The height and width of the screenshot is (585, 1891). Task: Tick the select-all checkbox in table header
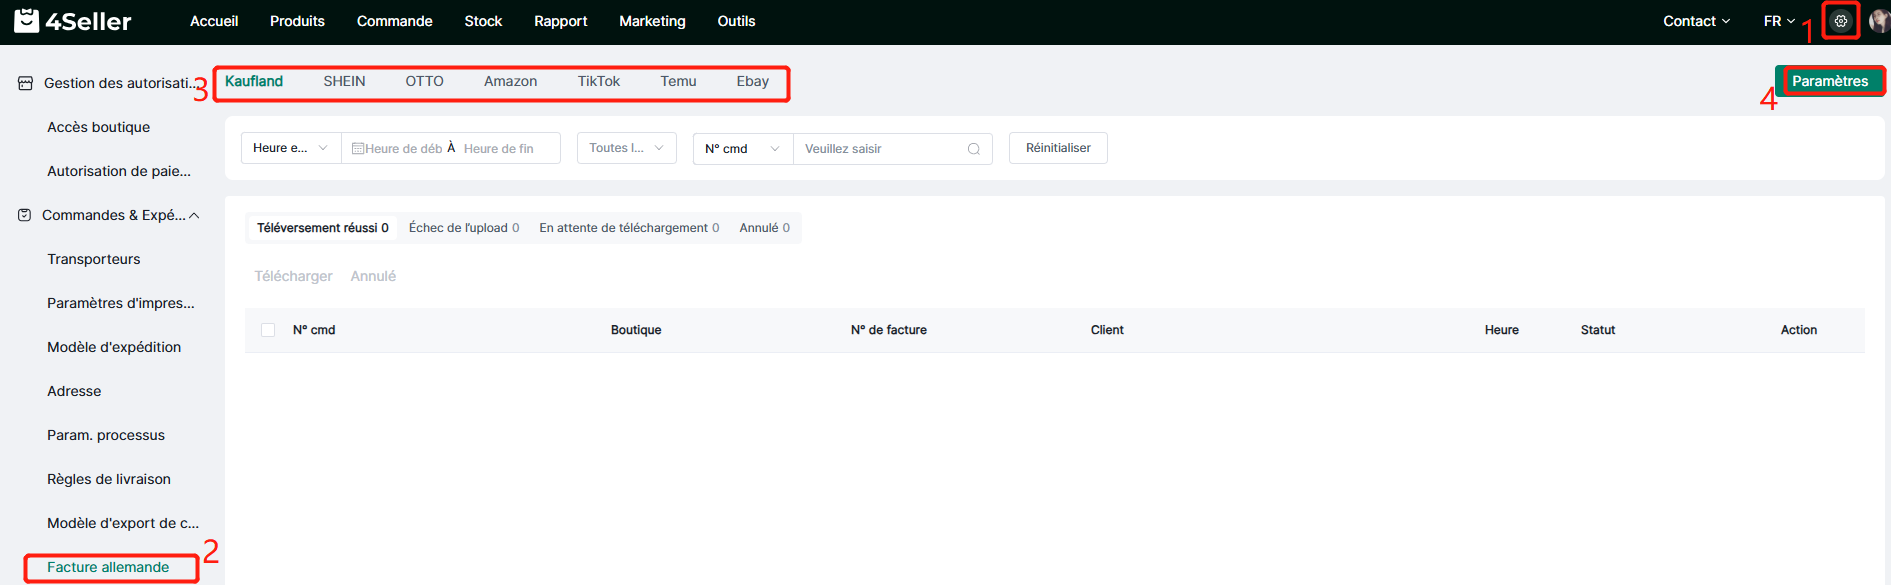[x=268, y=330]
